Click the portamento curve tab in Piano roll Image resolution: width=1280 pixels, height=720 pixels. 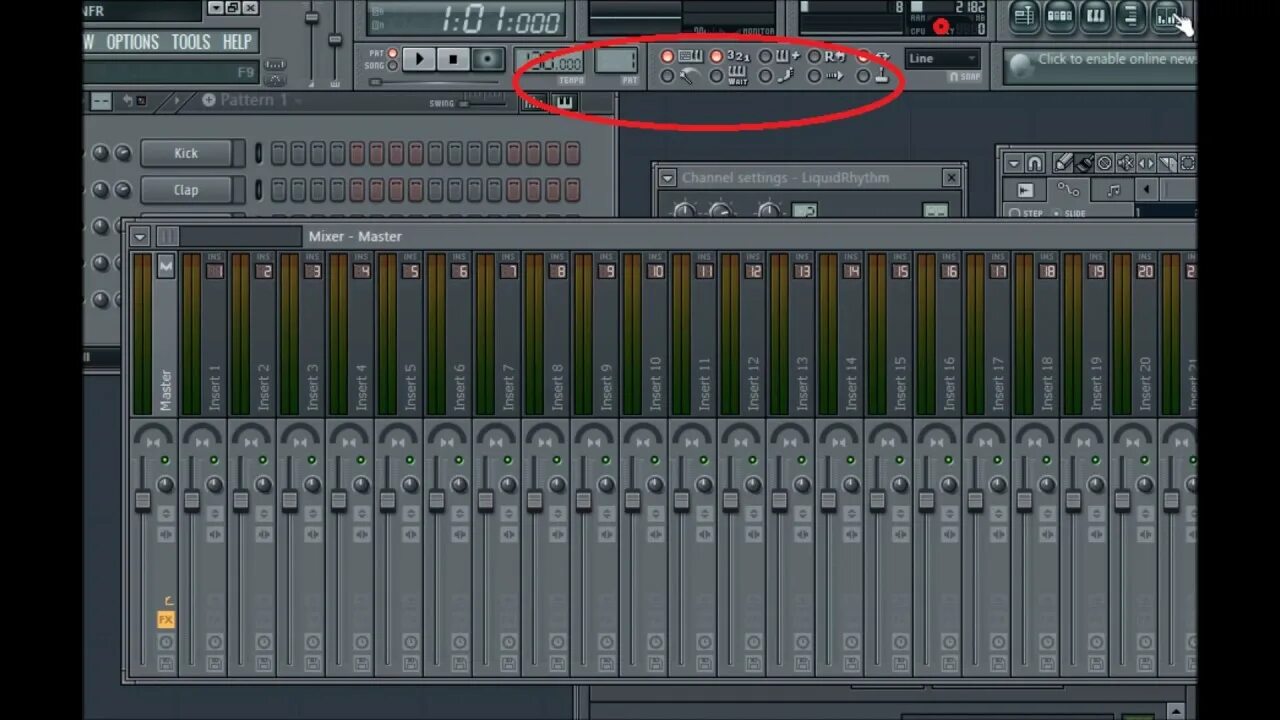pyautogui.click(x=1069, y=190)
